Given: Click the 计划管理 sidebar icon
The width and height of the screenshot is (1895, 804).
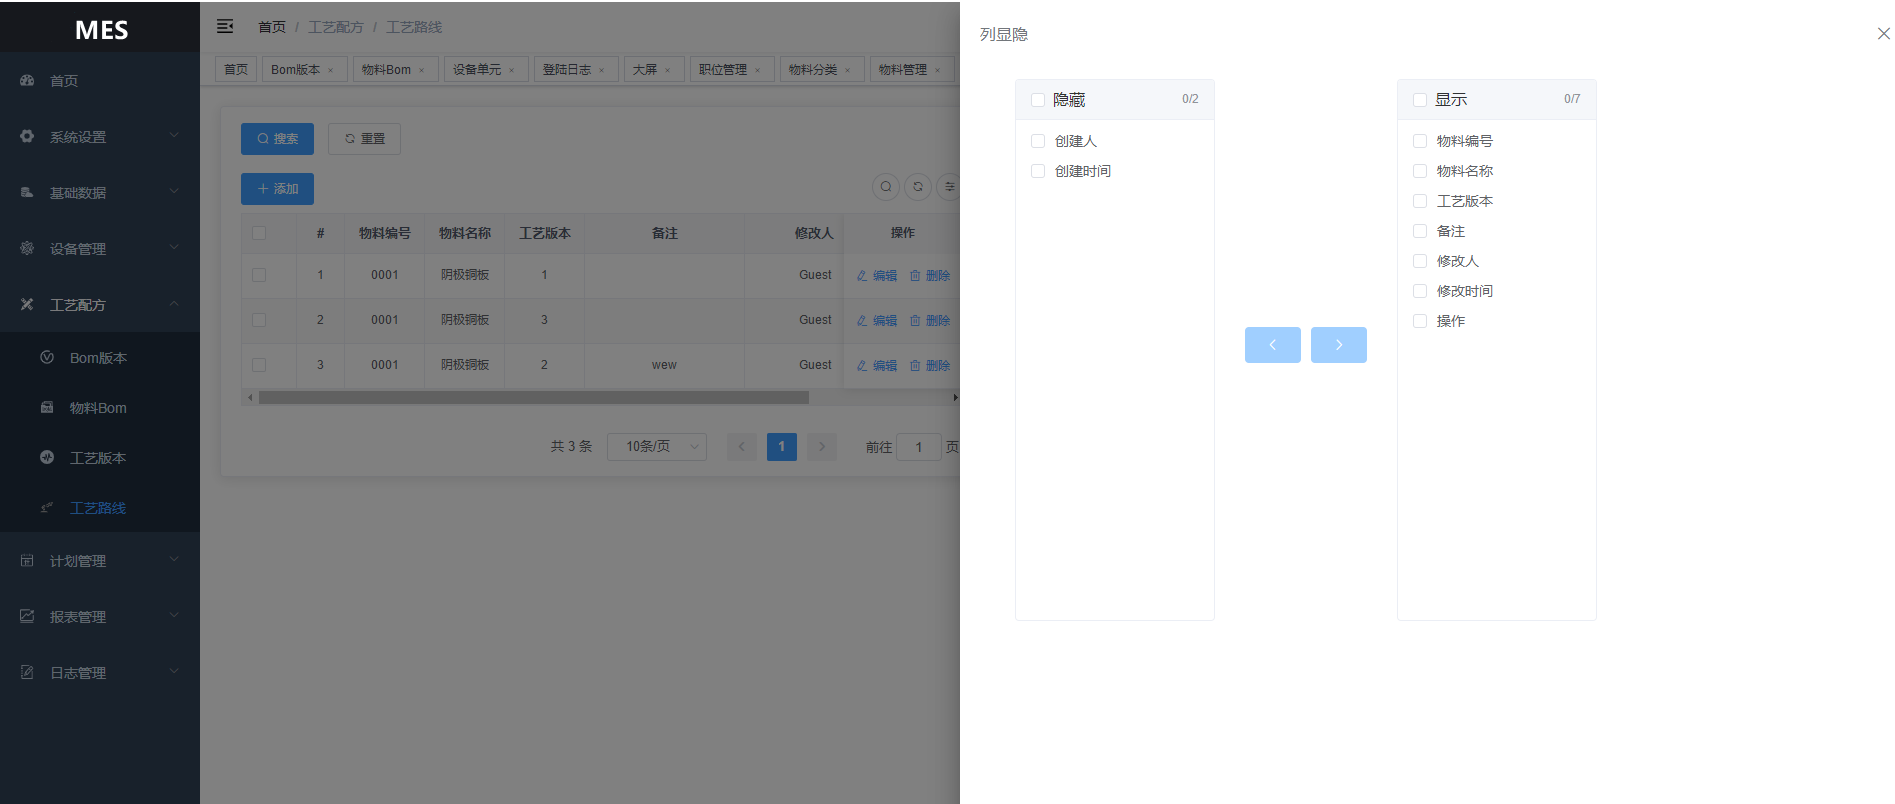Looking at the screenshot, I should click(x=27, y=560).
